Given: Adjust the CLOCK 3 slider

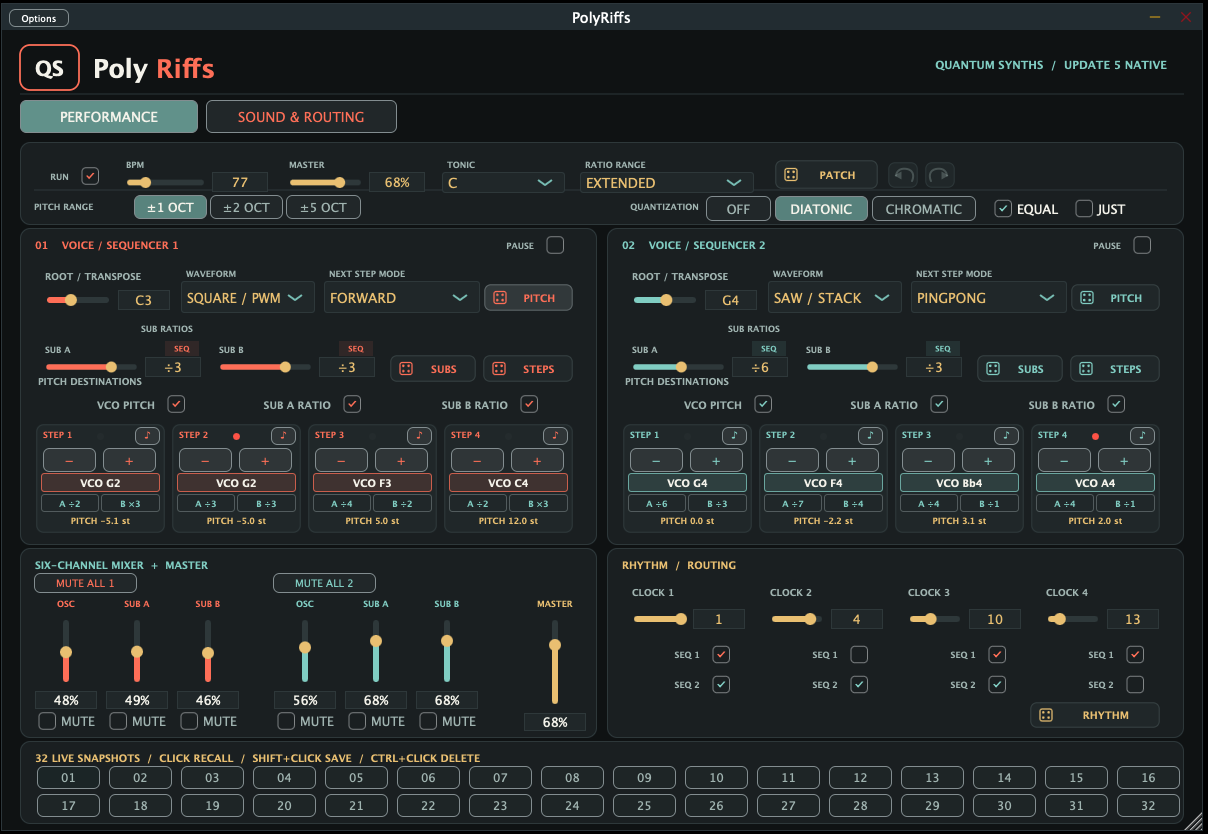Looking at the screenshot, I should [x=936, y=620].
